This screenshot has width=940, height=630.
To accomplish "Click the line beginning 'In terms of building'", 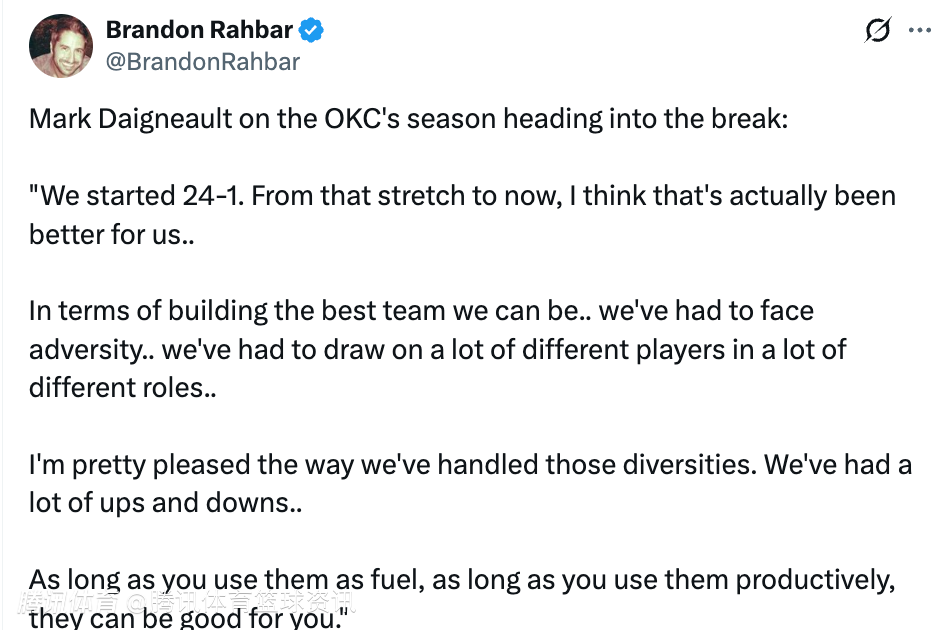I will [421, 311].
